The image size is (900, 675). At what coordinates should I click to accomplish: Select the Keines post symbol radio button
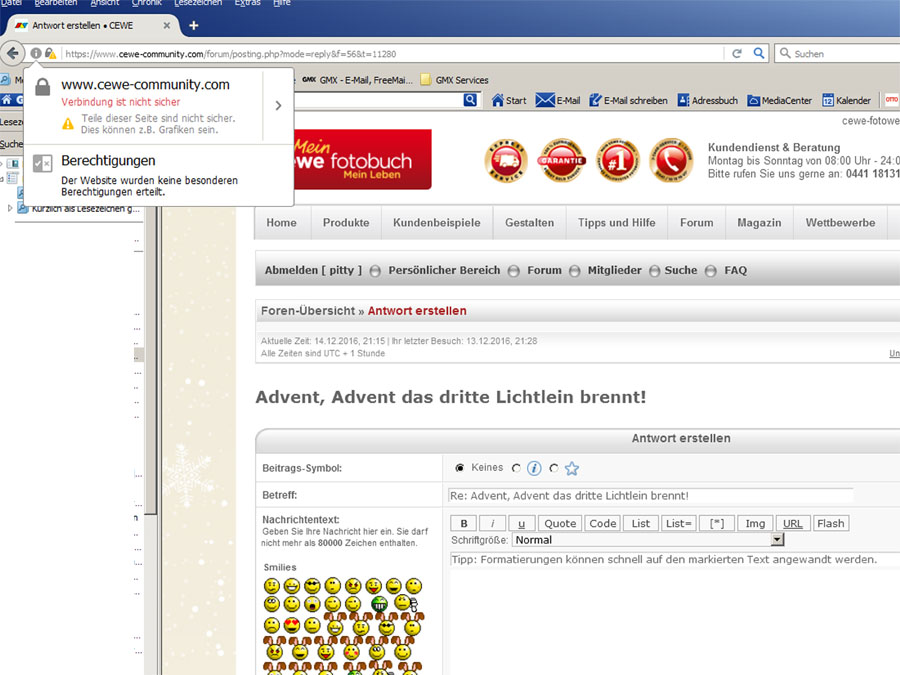[x=459, y=468]
